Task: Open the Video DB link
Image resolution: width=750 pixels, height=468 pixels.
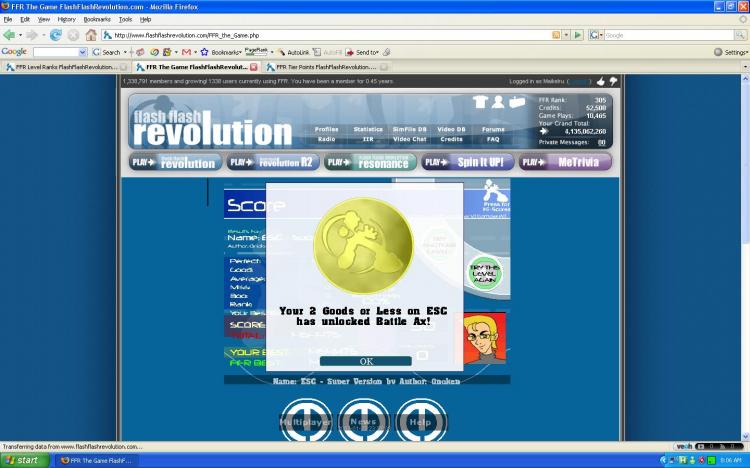Action: [451, 129]
